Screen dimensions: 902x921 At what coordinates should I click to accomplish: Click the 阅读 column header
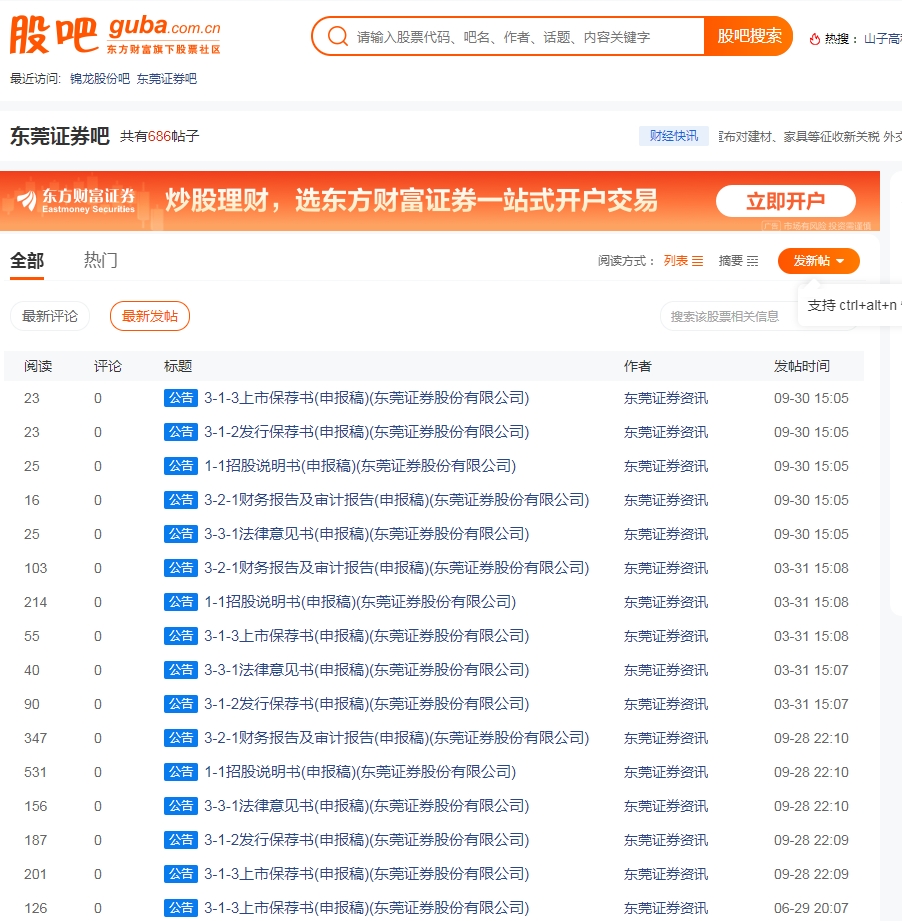click(x=38, y=367)
